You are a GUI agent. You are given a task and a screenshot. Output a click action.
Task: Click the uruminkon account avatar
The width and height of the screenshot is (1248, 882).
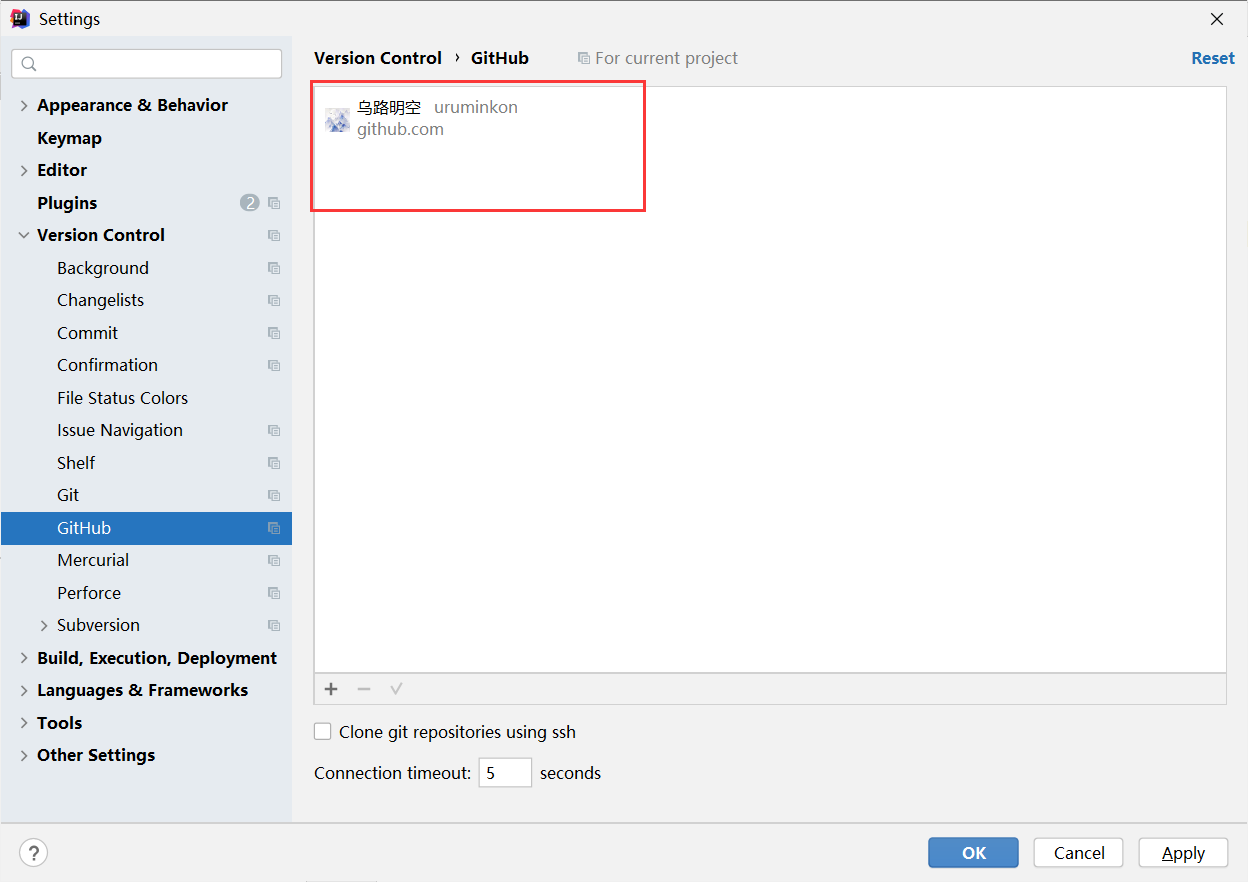pos(337,120)
